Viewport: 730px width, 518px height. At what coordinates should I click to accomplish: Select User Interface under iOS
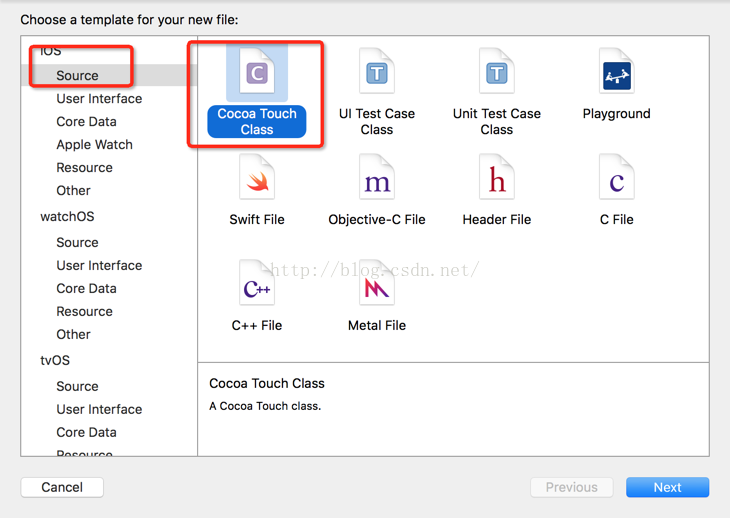[99, 99]
